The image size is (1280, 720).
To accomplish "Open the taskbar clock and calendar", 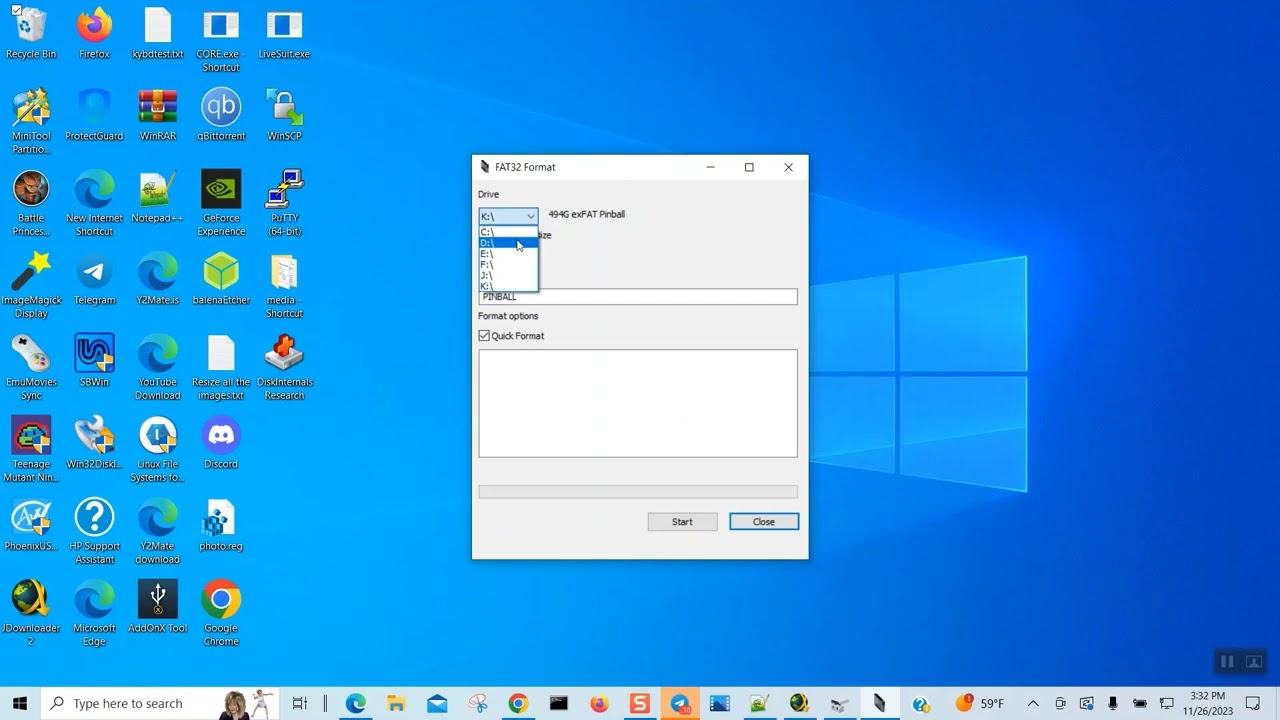I will click(1208, 703).
